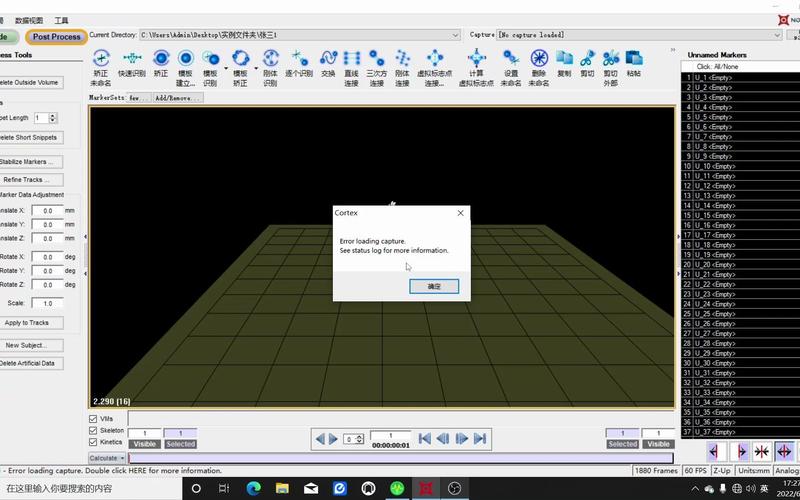Click the Add/Remove... MarkerSets button
Viewport: 800px width, 500px height.
178,97
